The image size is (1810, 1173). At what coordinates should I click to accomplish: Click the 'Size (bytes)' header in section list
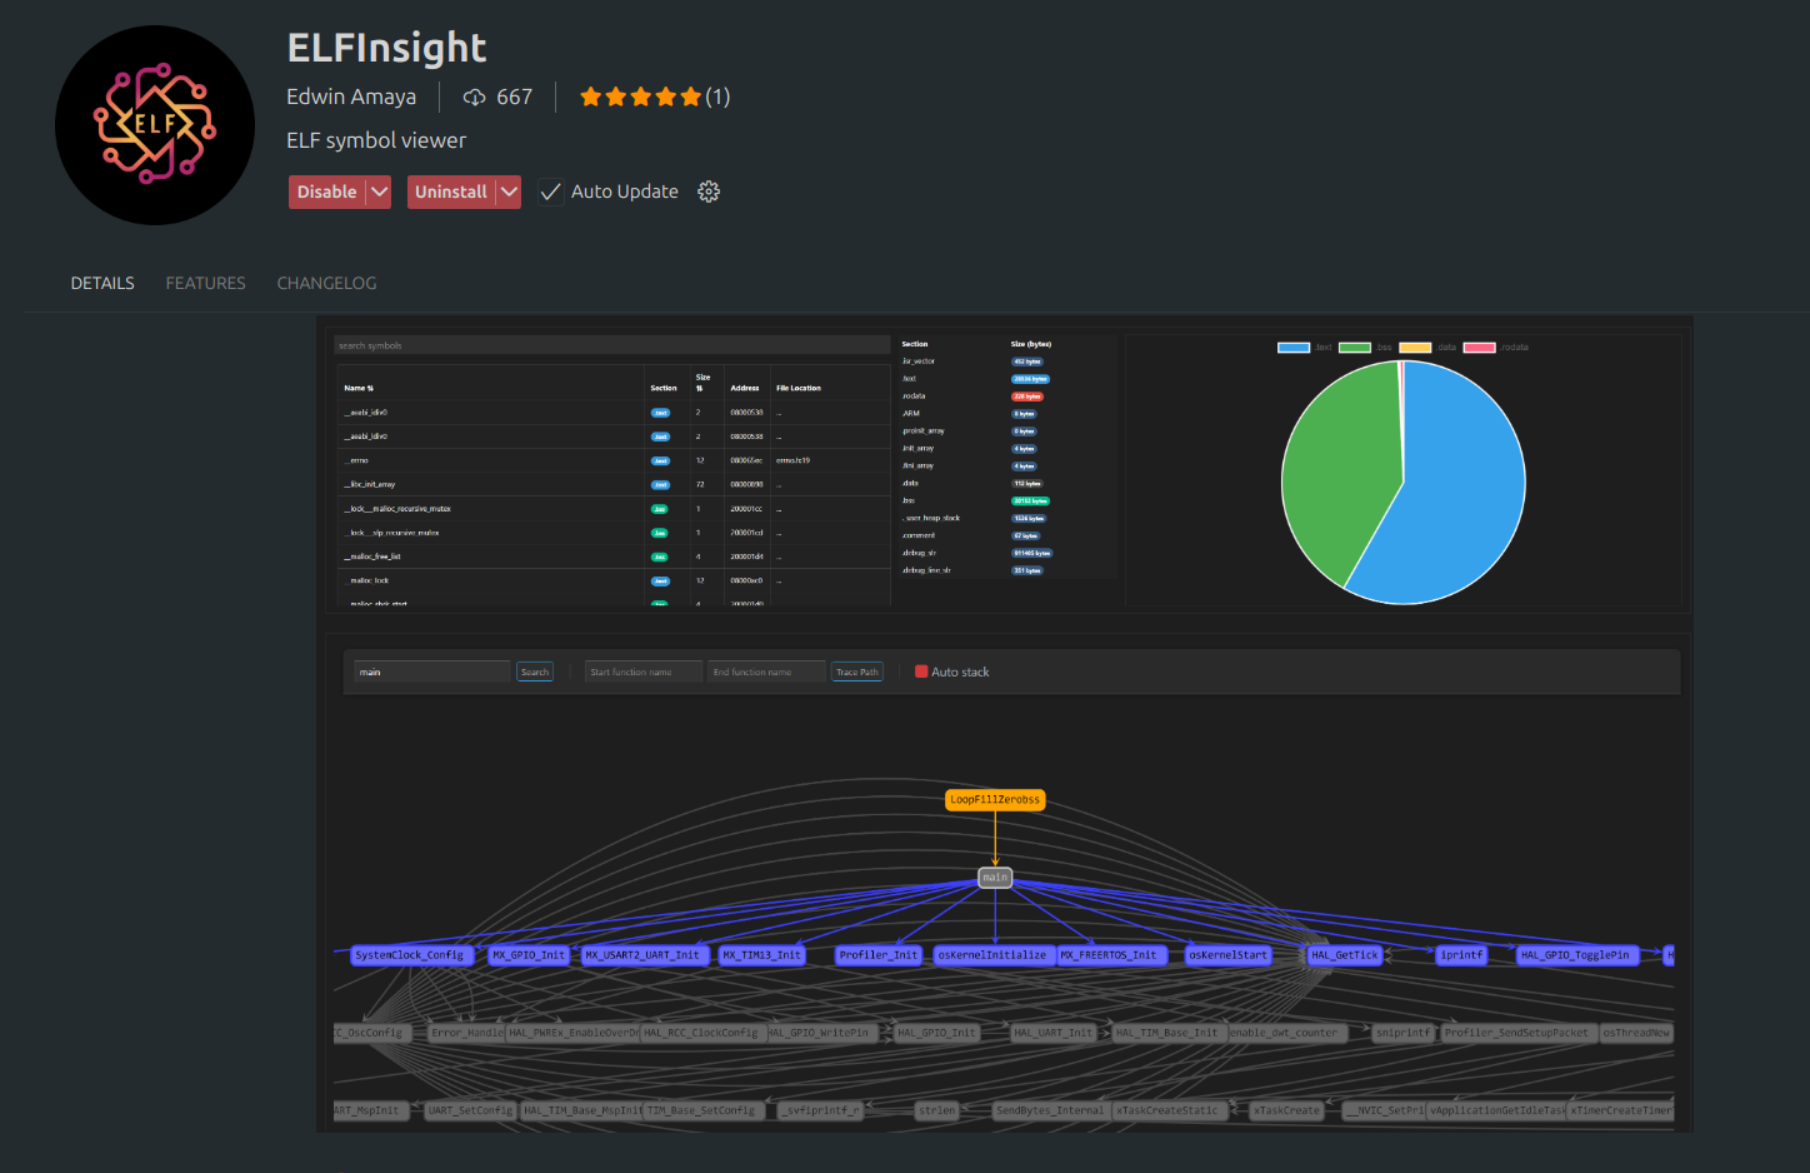coord(1031,344)
